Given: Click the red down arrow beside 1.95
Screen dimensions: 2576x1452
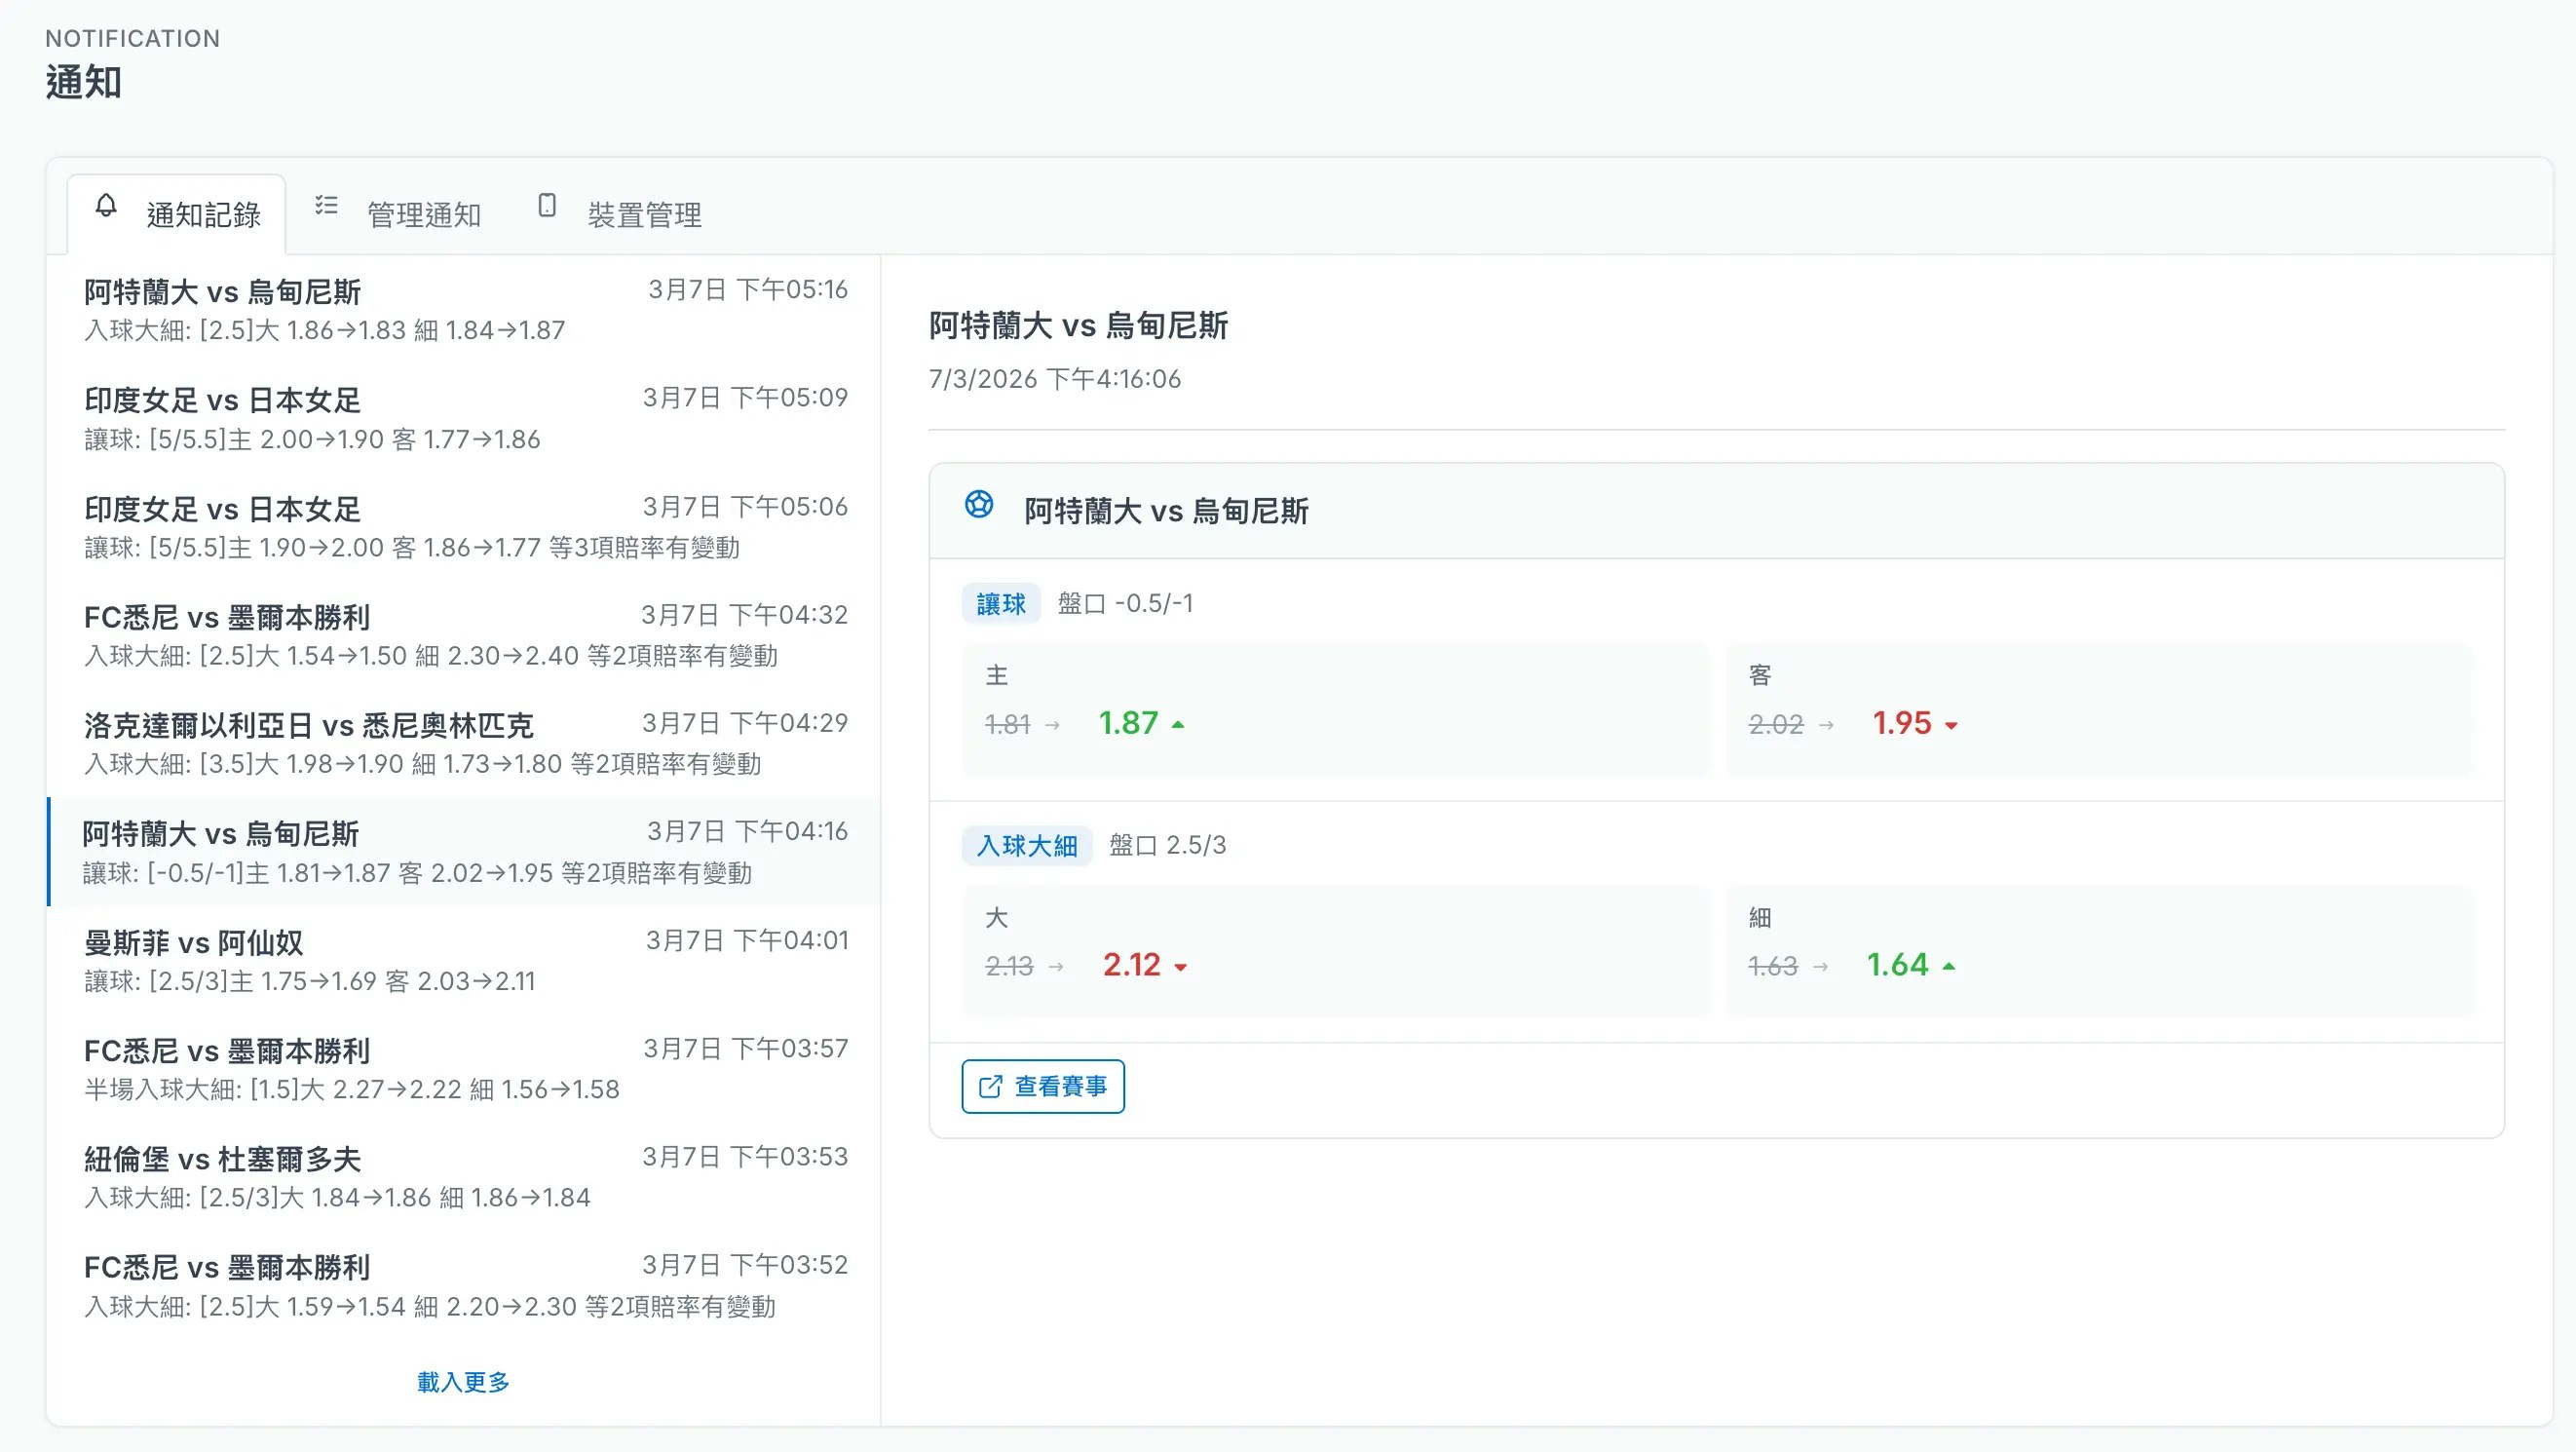Looking at the screenshot, I should point(1951,726).
